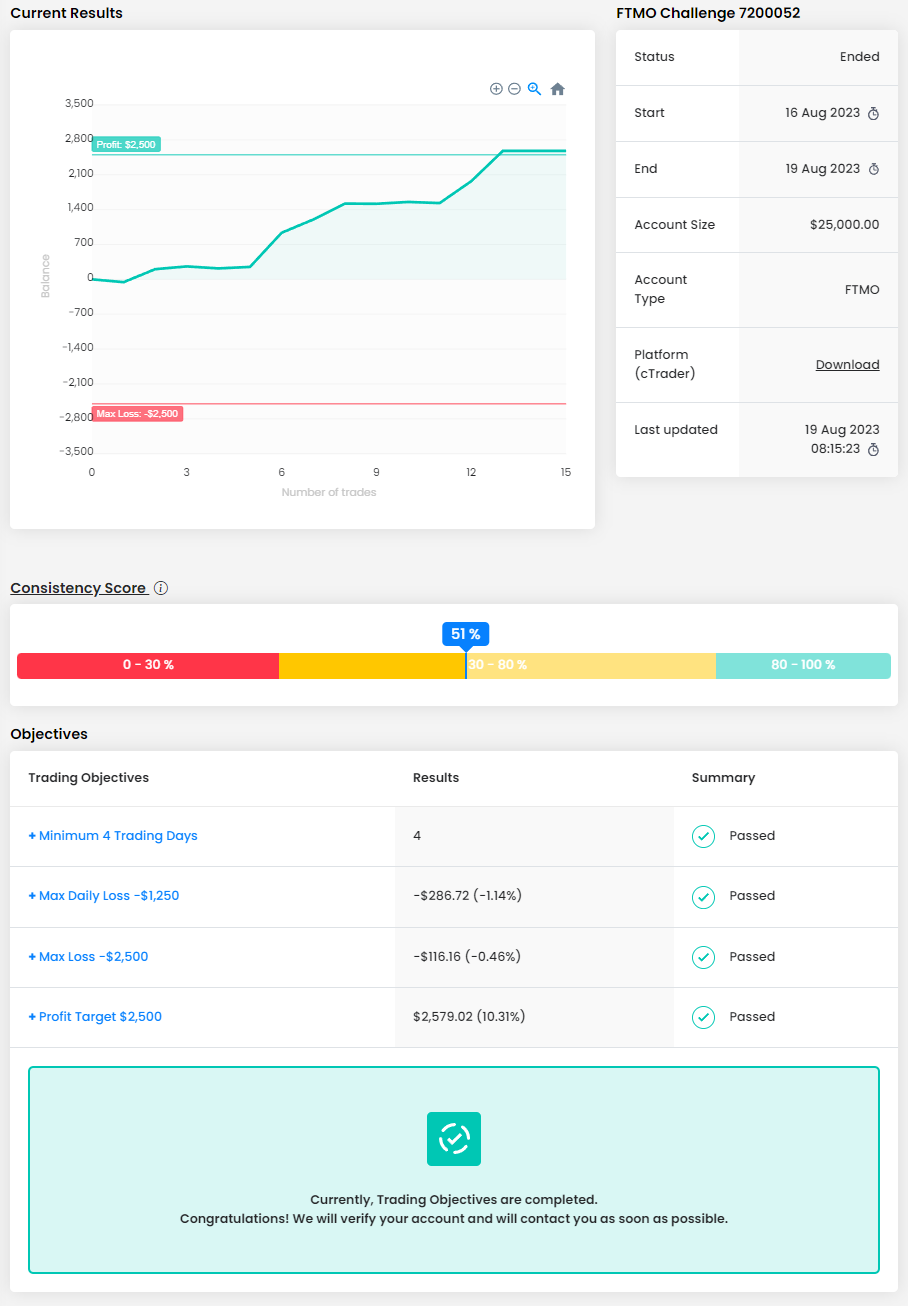Select the magnifier selection zoom tool
Viewport: 908px width, 1306px height.
point(534,89)
